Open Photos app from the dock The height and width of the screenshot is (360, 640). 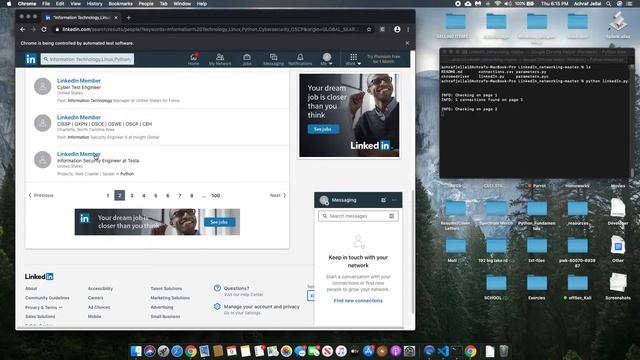pos(286,351)
